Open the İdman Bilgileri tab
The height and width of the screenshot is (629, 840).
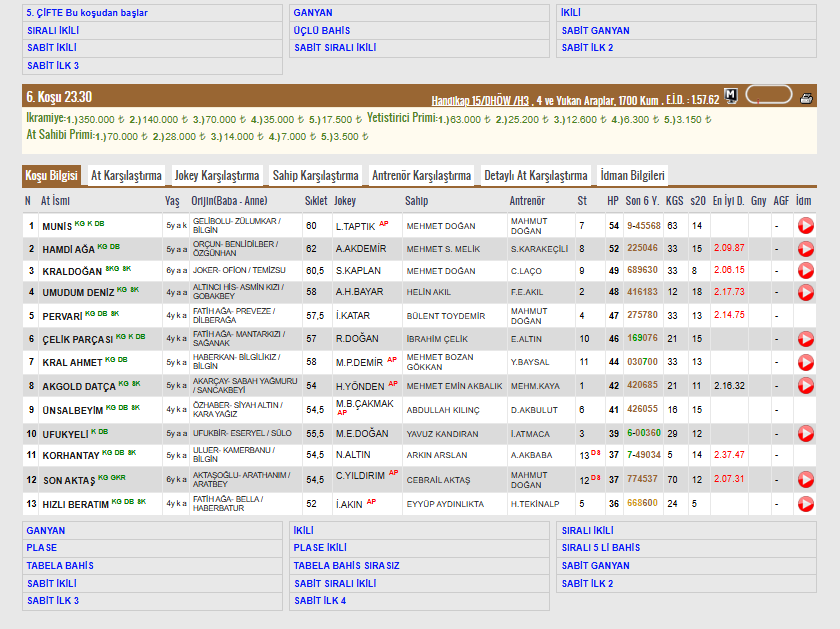click(633, 175)
